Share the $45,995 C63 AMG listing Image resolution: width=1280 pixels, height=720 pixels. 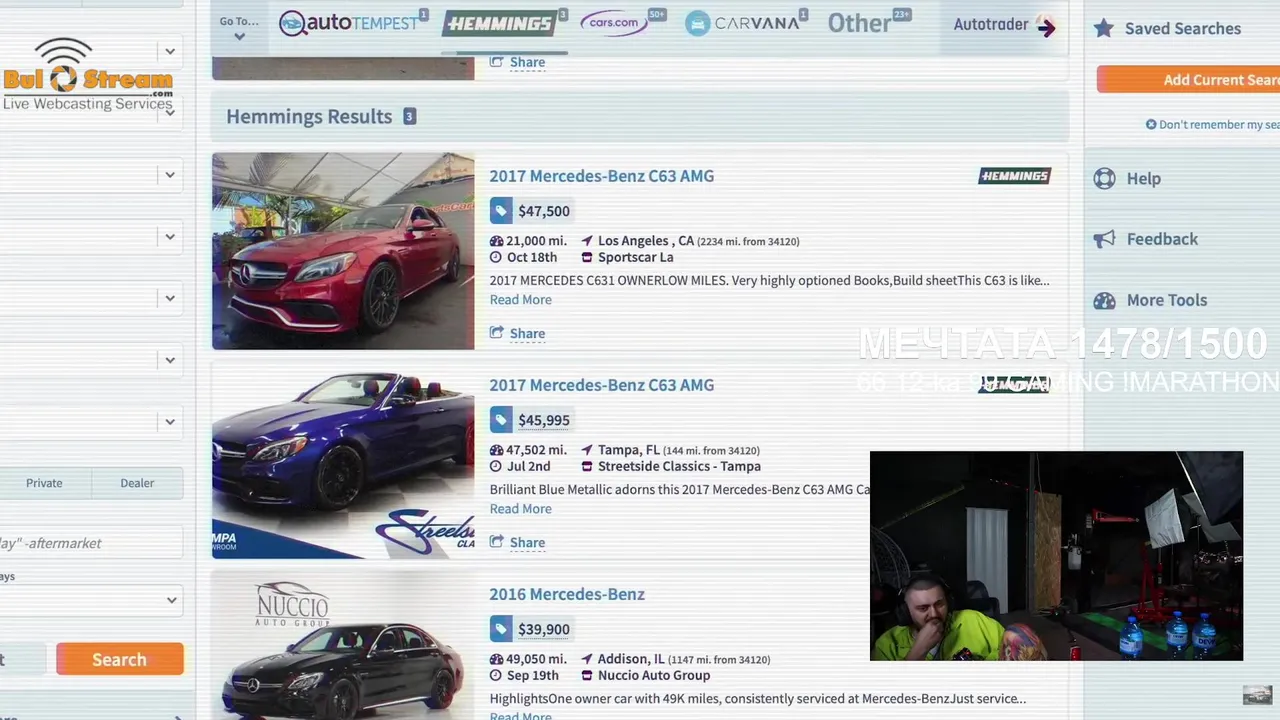click(517, 542)
